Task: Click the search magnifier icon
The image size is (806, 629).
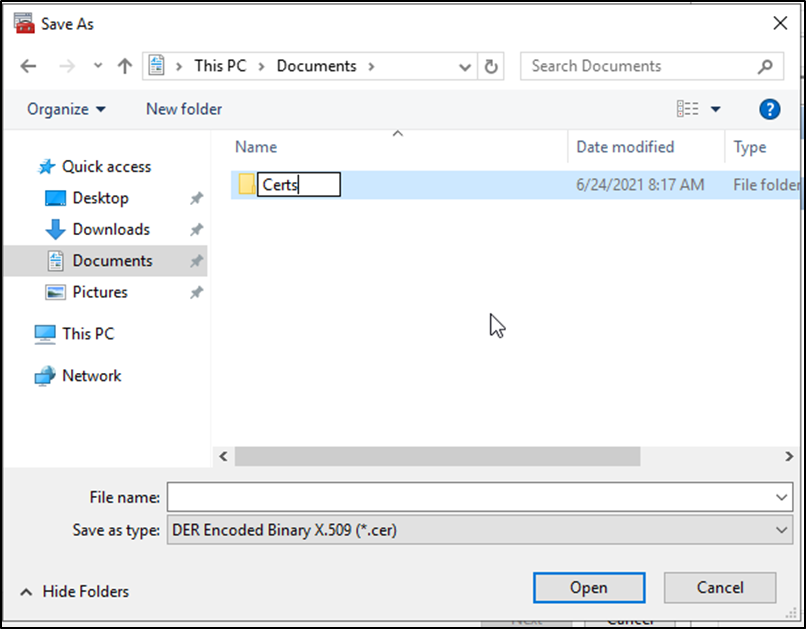Action: [x=765, y=67]
